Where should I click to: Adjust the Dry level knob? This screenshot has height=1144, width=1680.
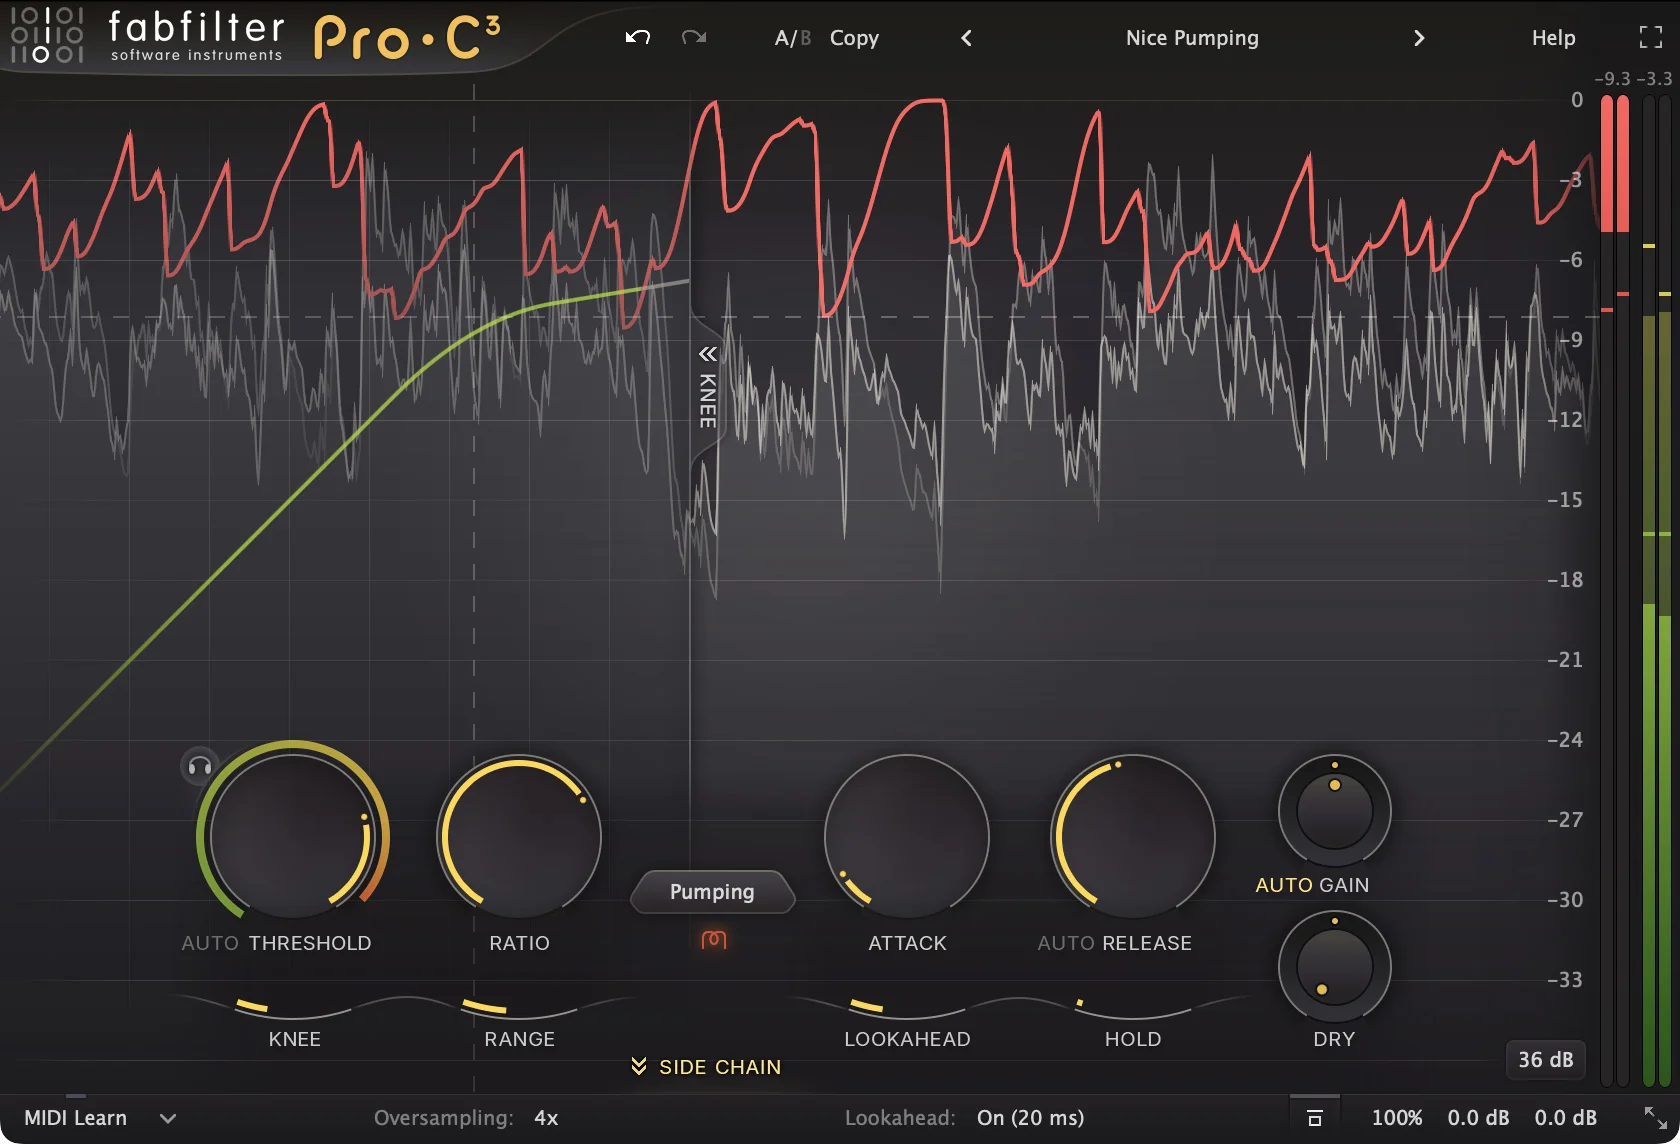[1334, 967]
